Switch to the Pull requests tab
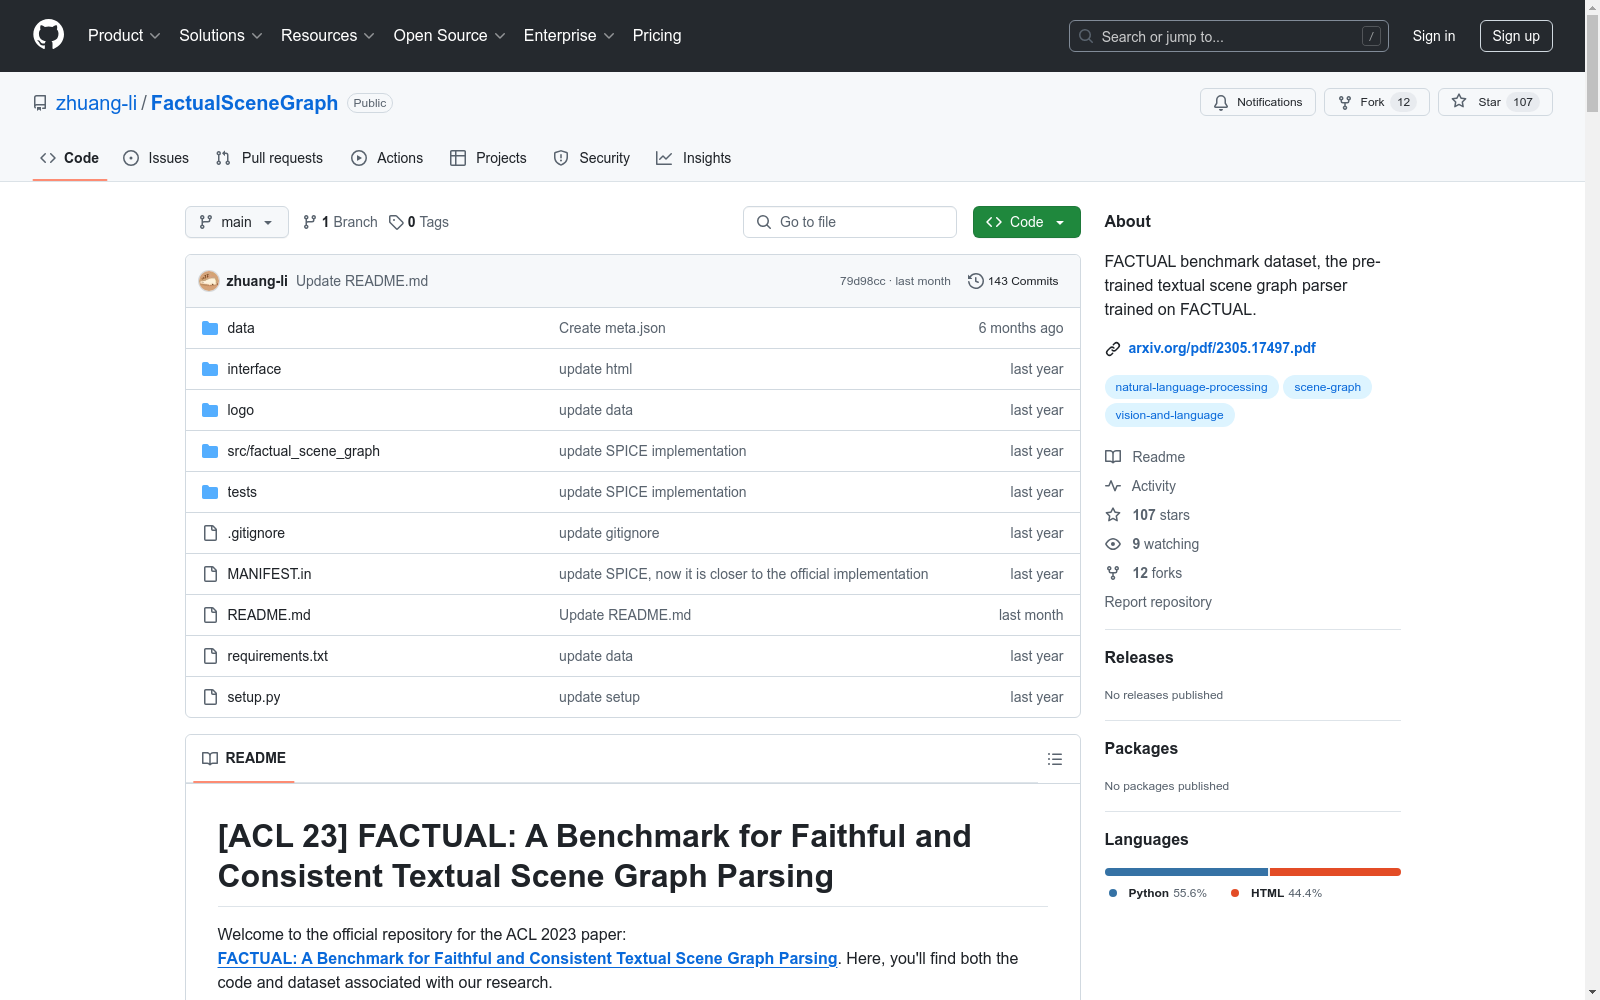The height and width of the screenshot is (1000, 1600). 269,158
